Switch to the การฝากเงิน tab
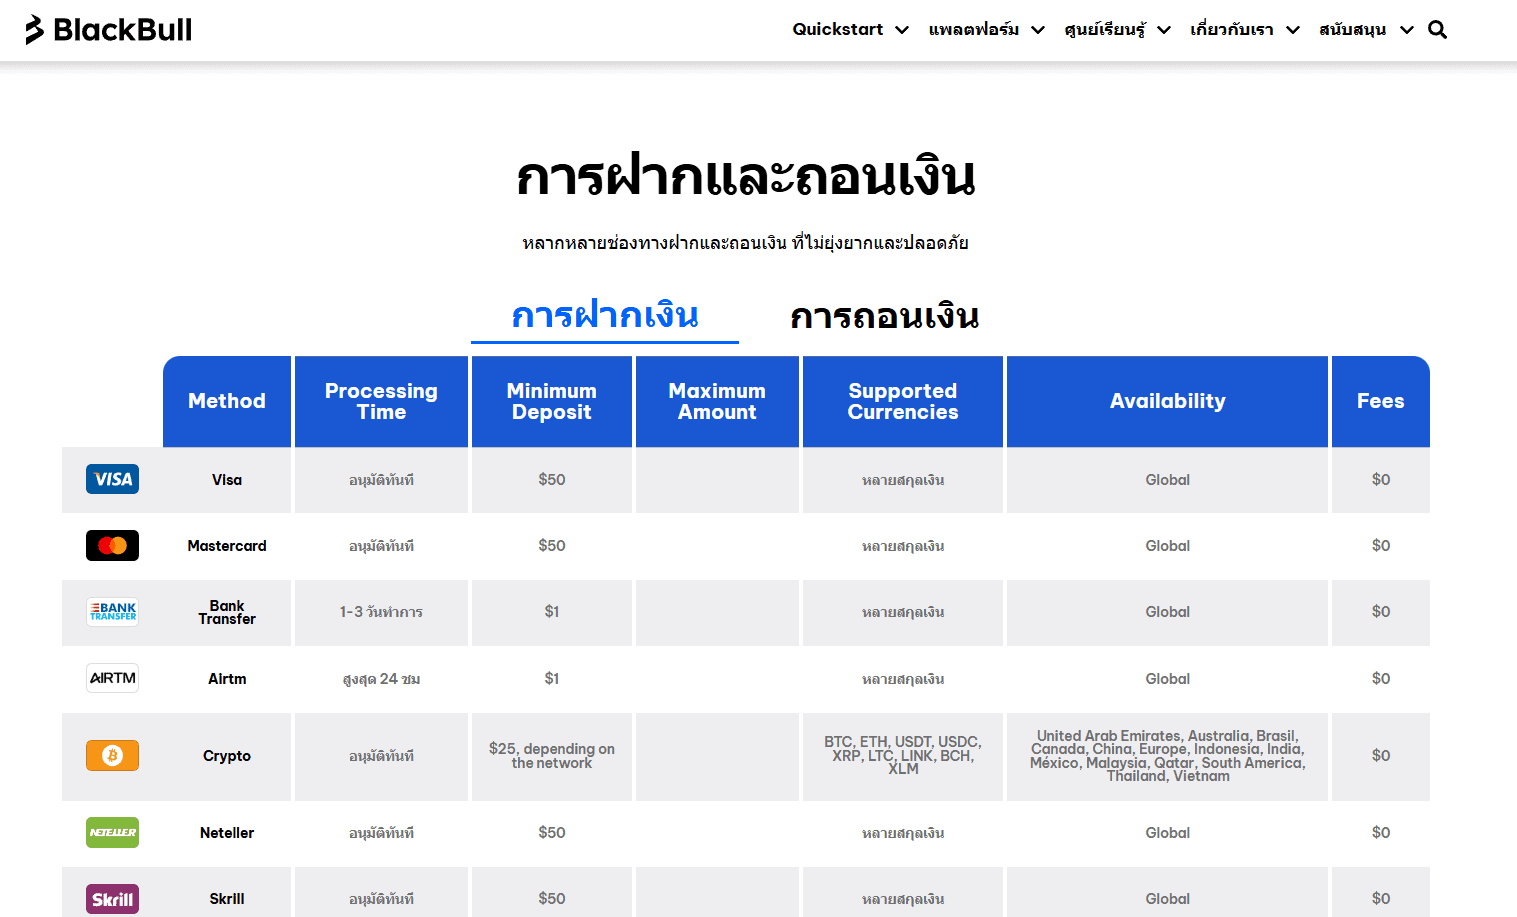The height and width of the screenshot is (917, 1517). [605, 315]
